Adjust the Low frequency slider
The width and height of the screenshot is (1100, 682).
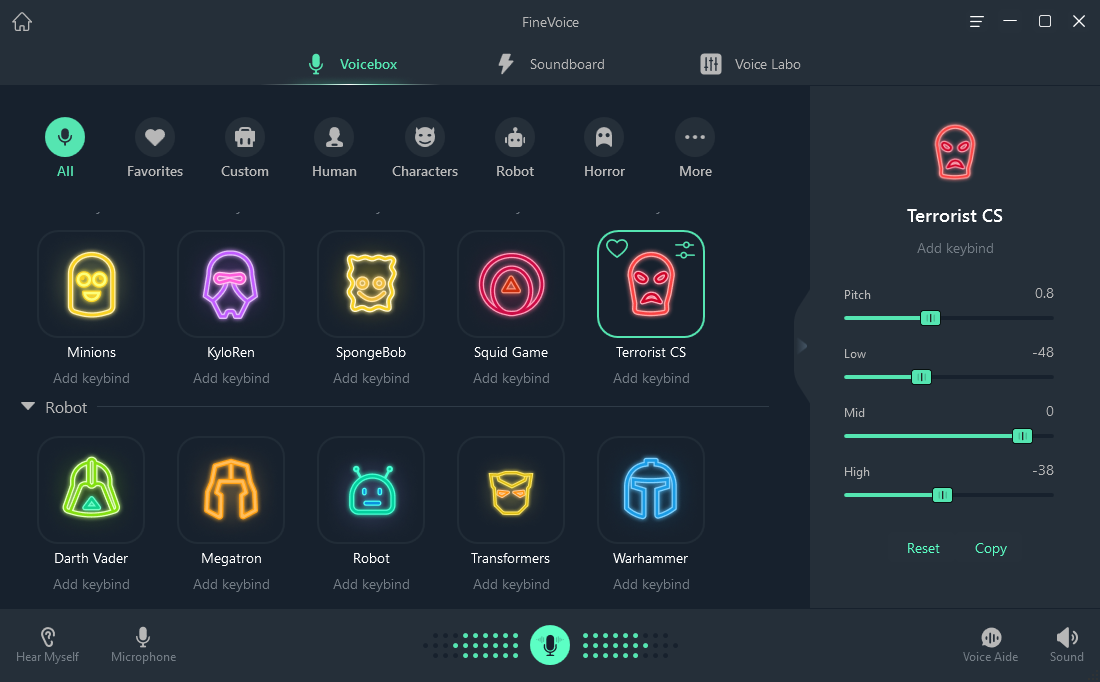[x=921, y=377]
